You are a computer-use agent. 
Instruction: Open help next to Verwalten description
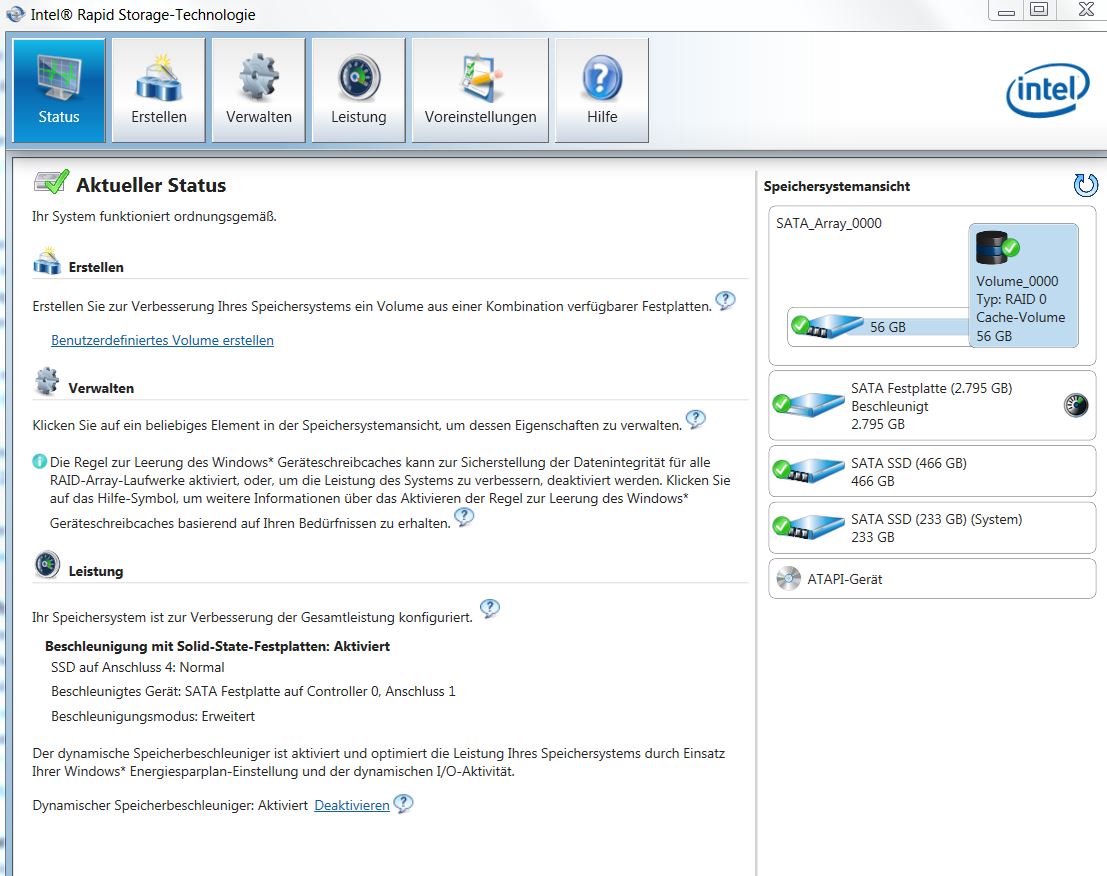pyautogui.click(x=695, y=419)
